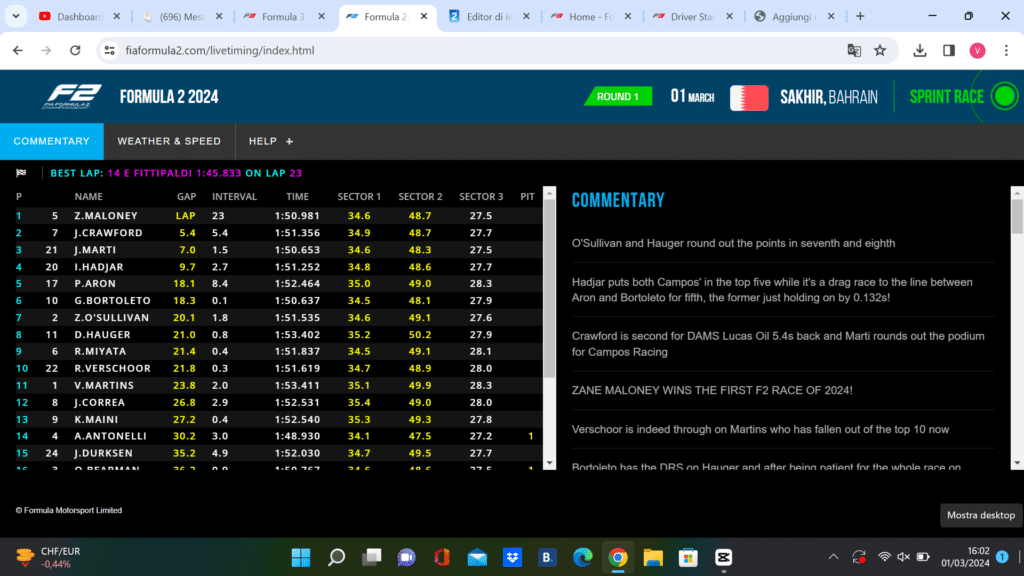Screen dimensions: 1024x576
Task: Click ZANE MALONEY WINS commentary entry
Action: pyautogui.click(x=712, y=390)
